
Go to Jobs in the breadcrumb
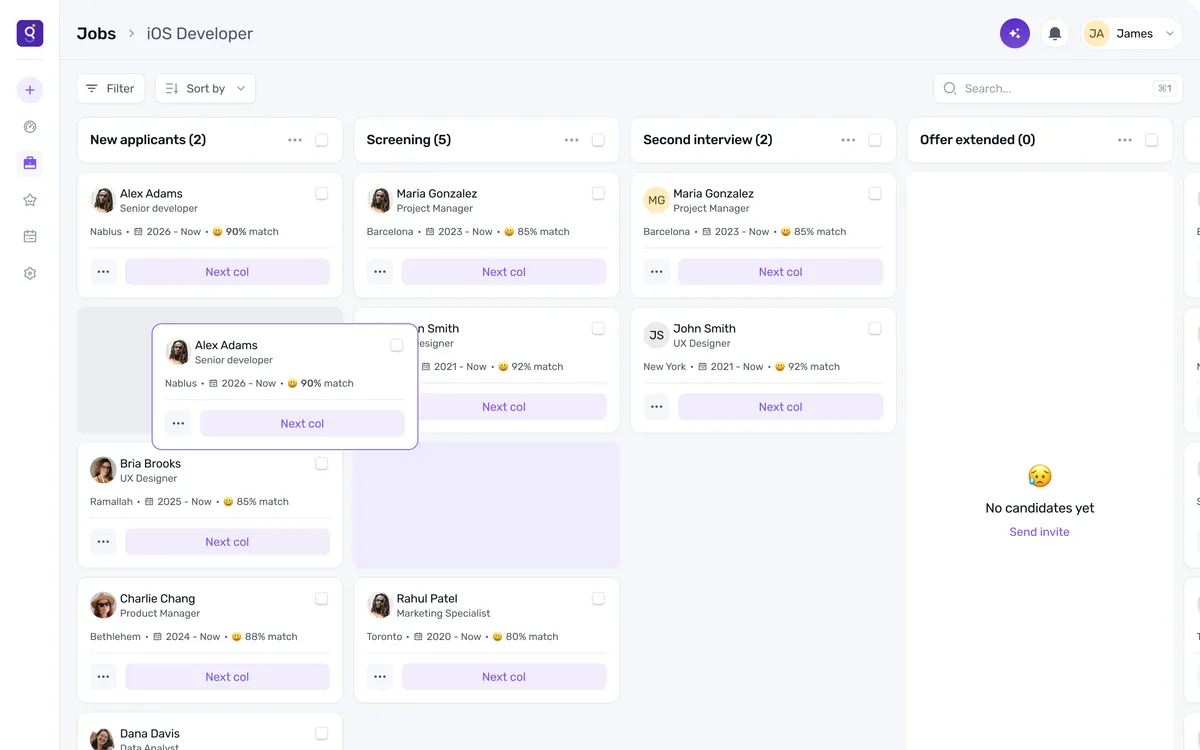(x=96, y=33)
